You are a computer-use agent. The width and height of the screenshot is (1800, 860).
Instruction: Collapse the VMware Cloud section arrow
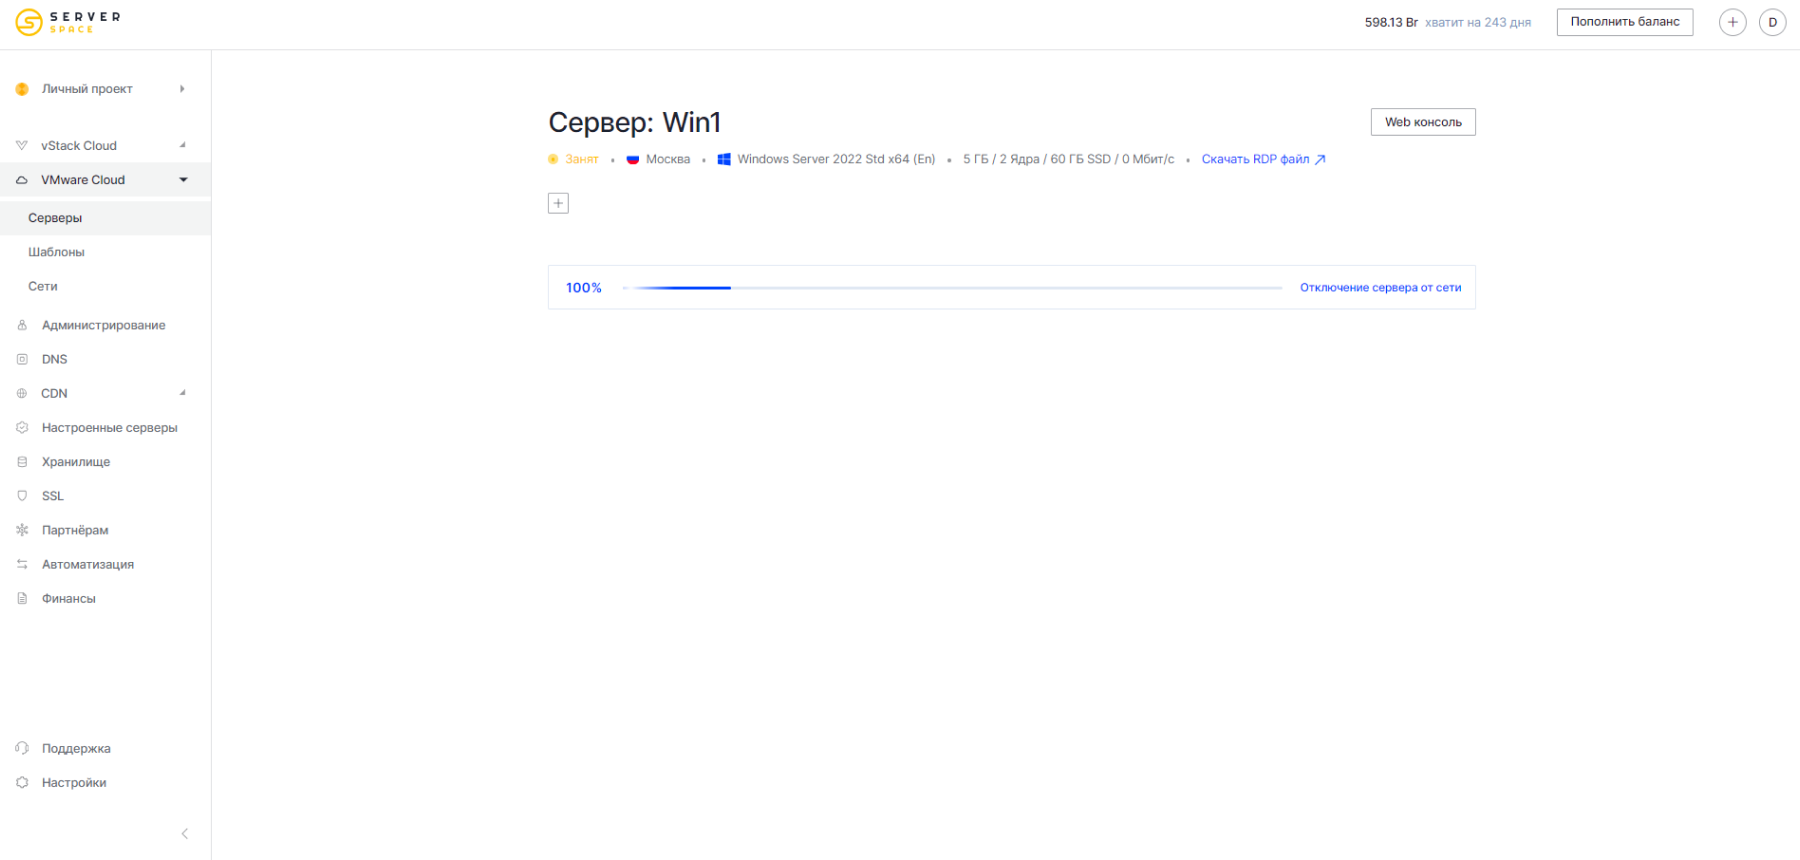[x=183, y=180]
